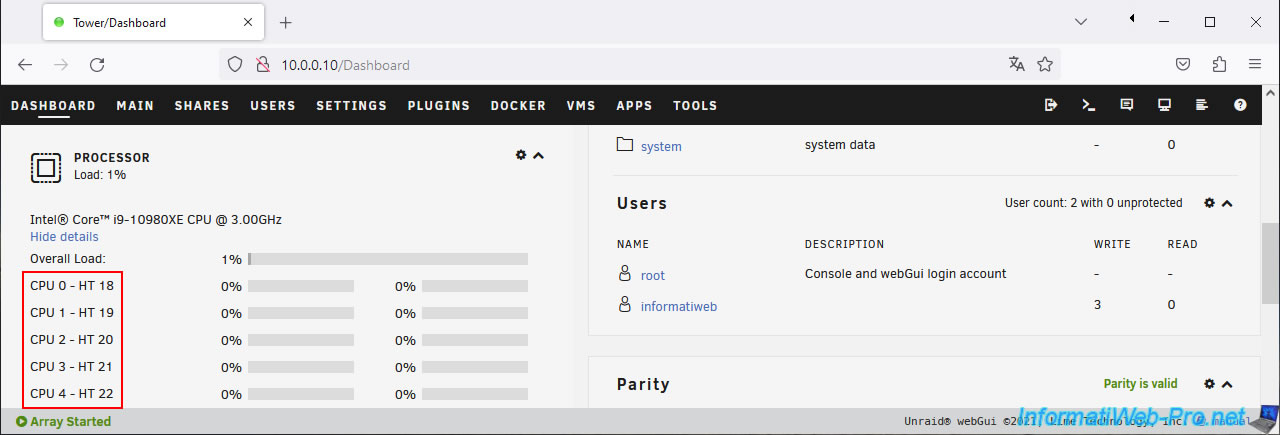Click the info monitor icon in header
Screen dimensions: 1280x435
pos(1164,105)
